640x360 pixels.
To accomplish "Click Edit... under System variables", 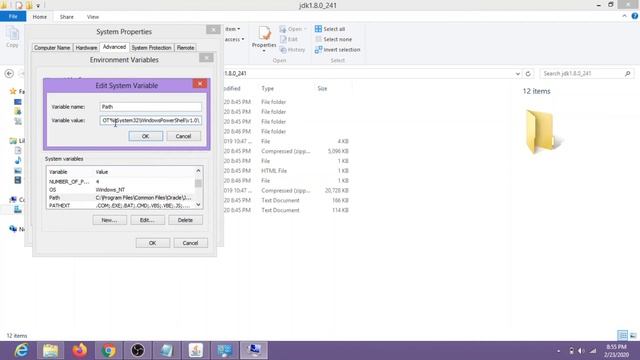I will pos(147,220).
